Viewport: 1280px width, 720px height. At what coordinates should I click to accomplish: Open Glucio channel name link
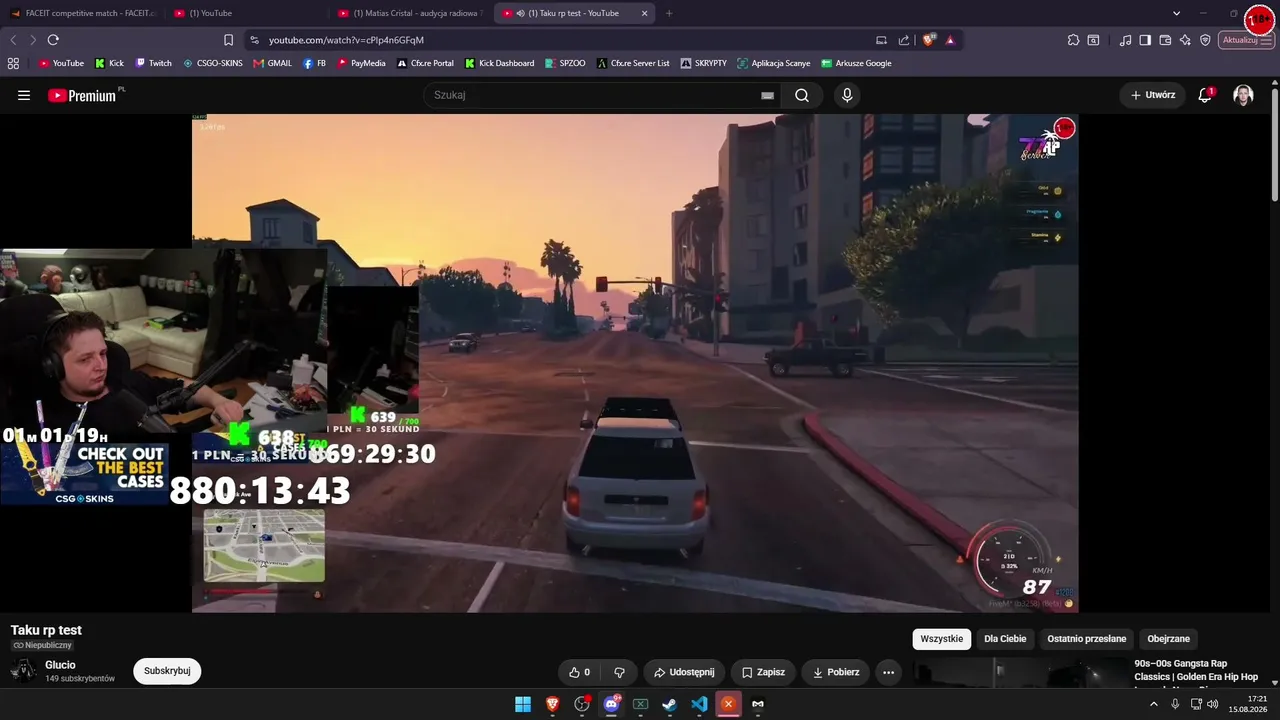click(60, 665)
